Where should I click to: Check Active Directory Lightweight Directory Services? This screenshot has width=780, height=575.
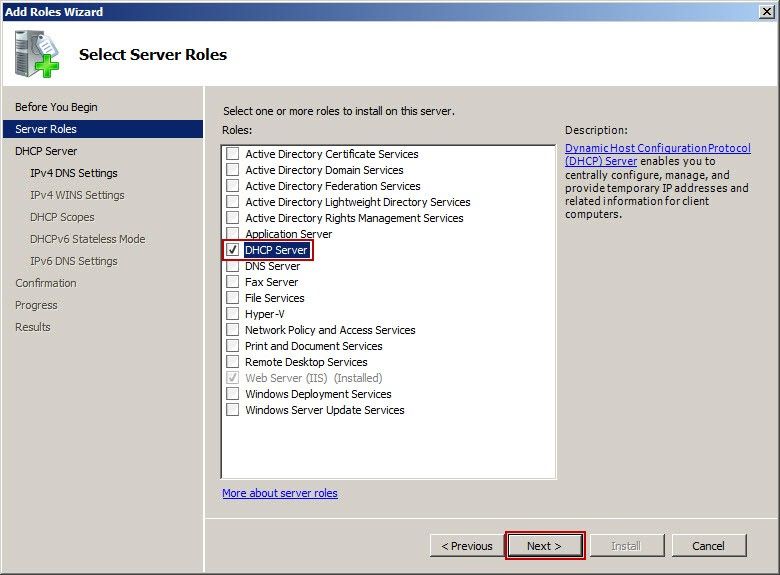(232, 201)
